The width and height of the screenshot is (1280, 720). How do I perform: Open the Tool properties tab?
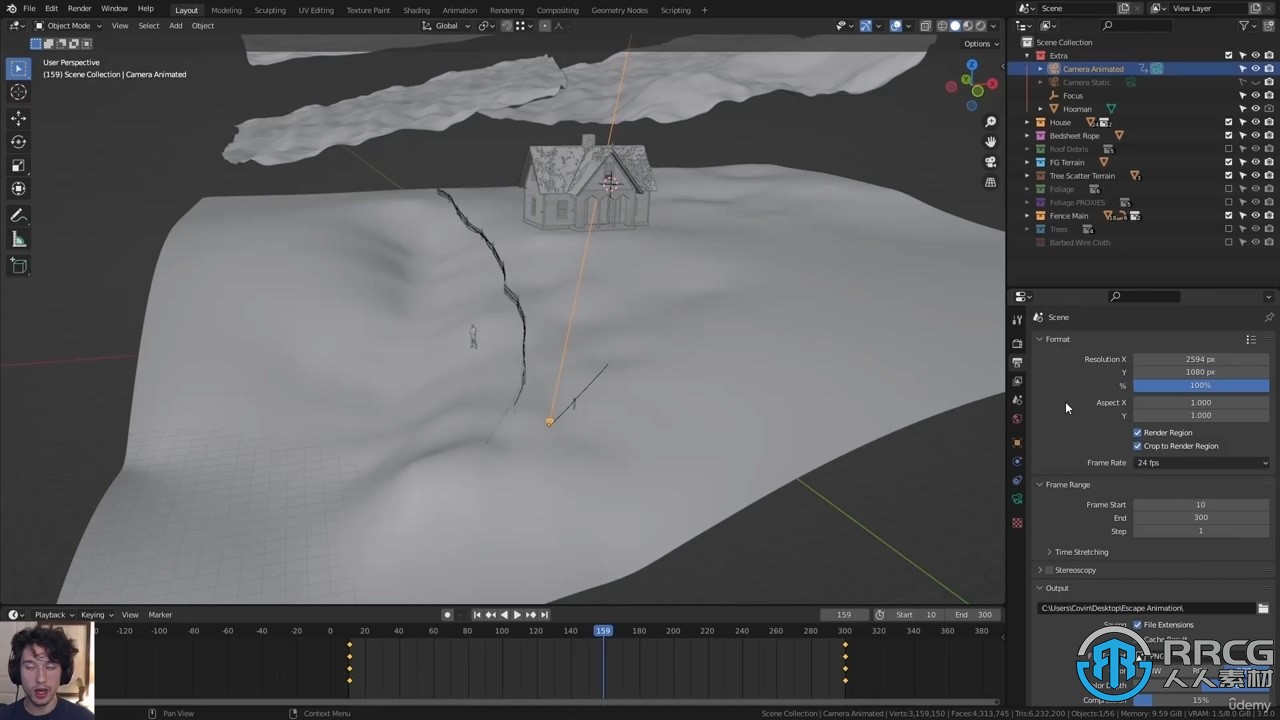coord(1017,320)
